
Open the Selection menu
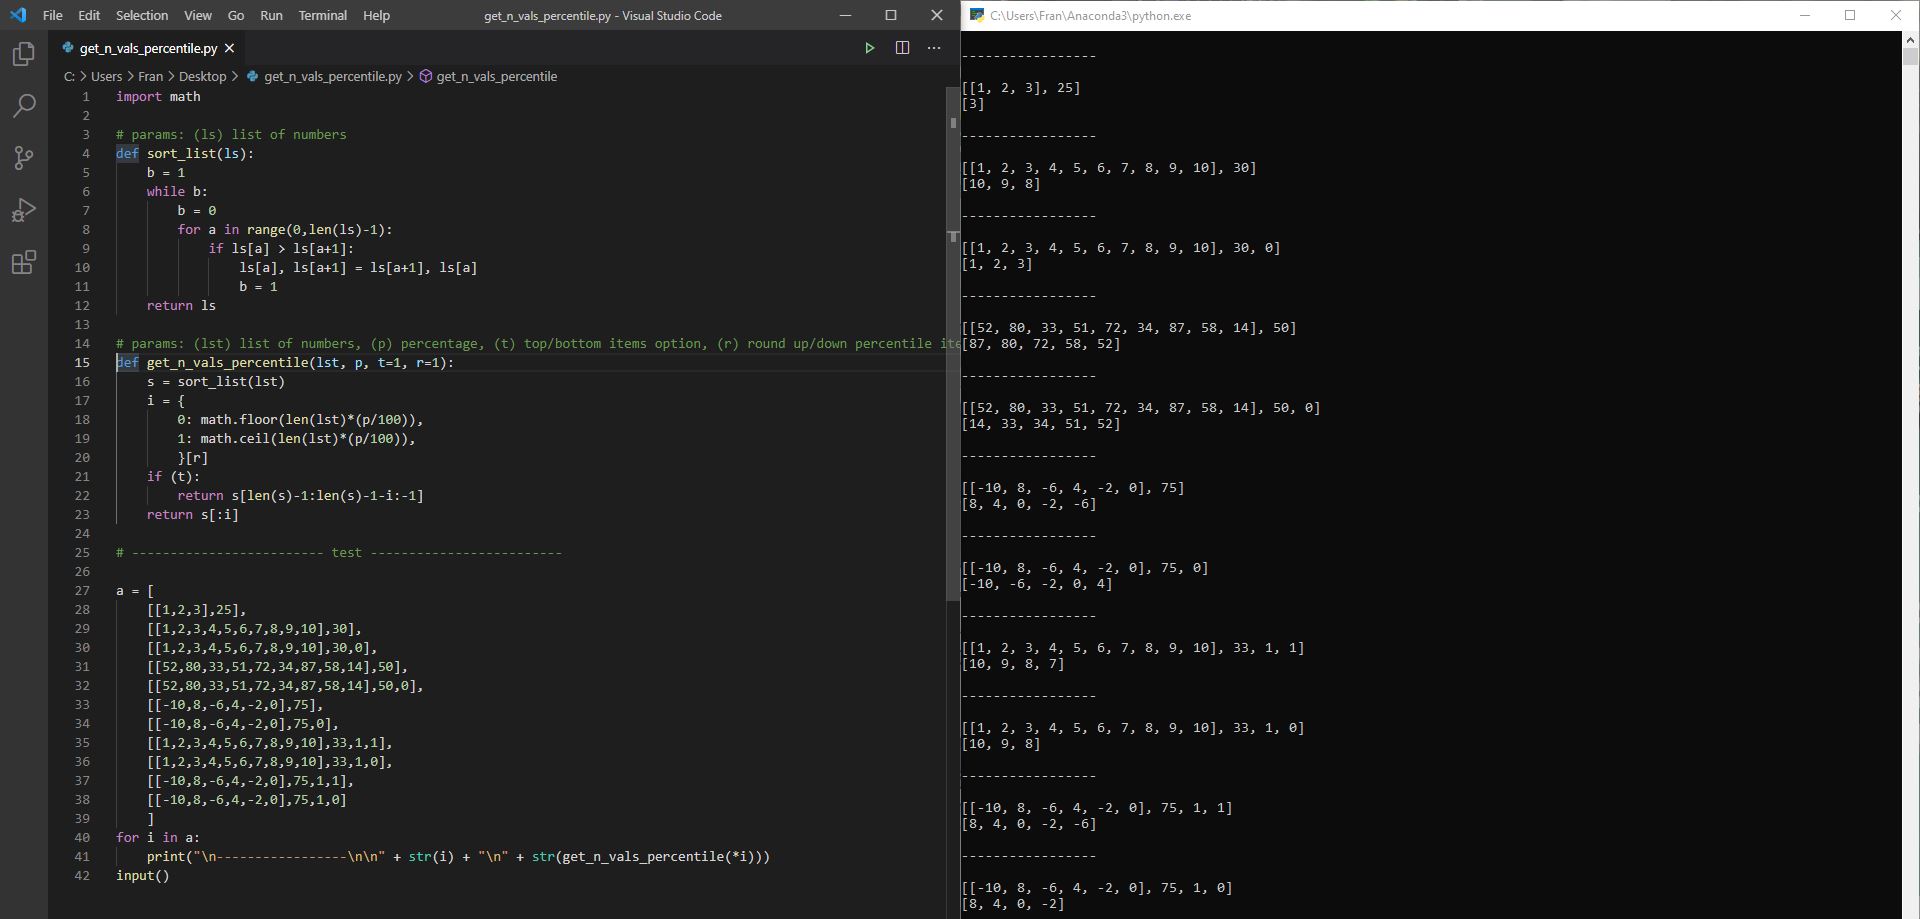(x=142, y=15)
